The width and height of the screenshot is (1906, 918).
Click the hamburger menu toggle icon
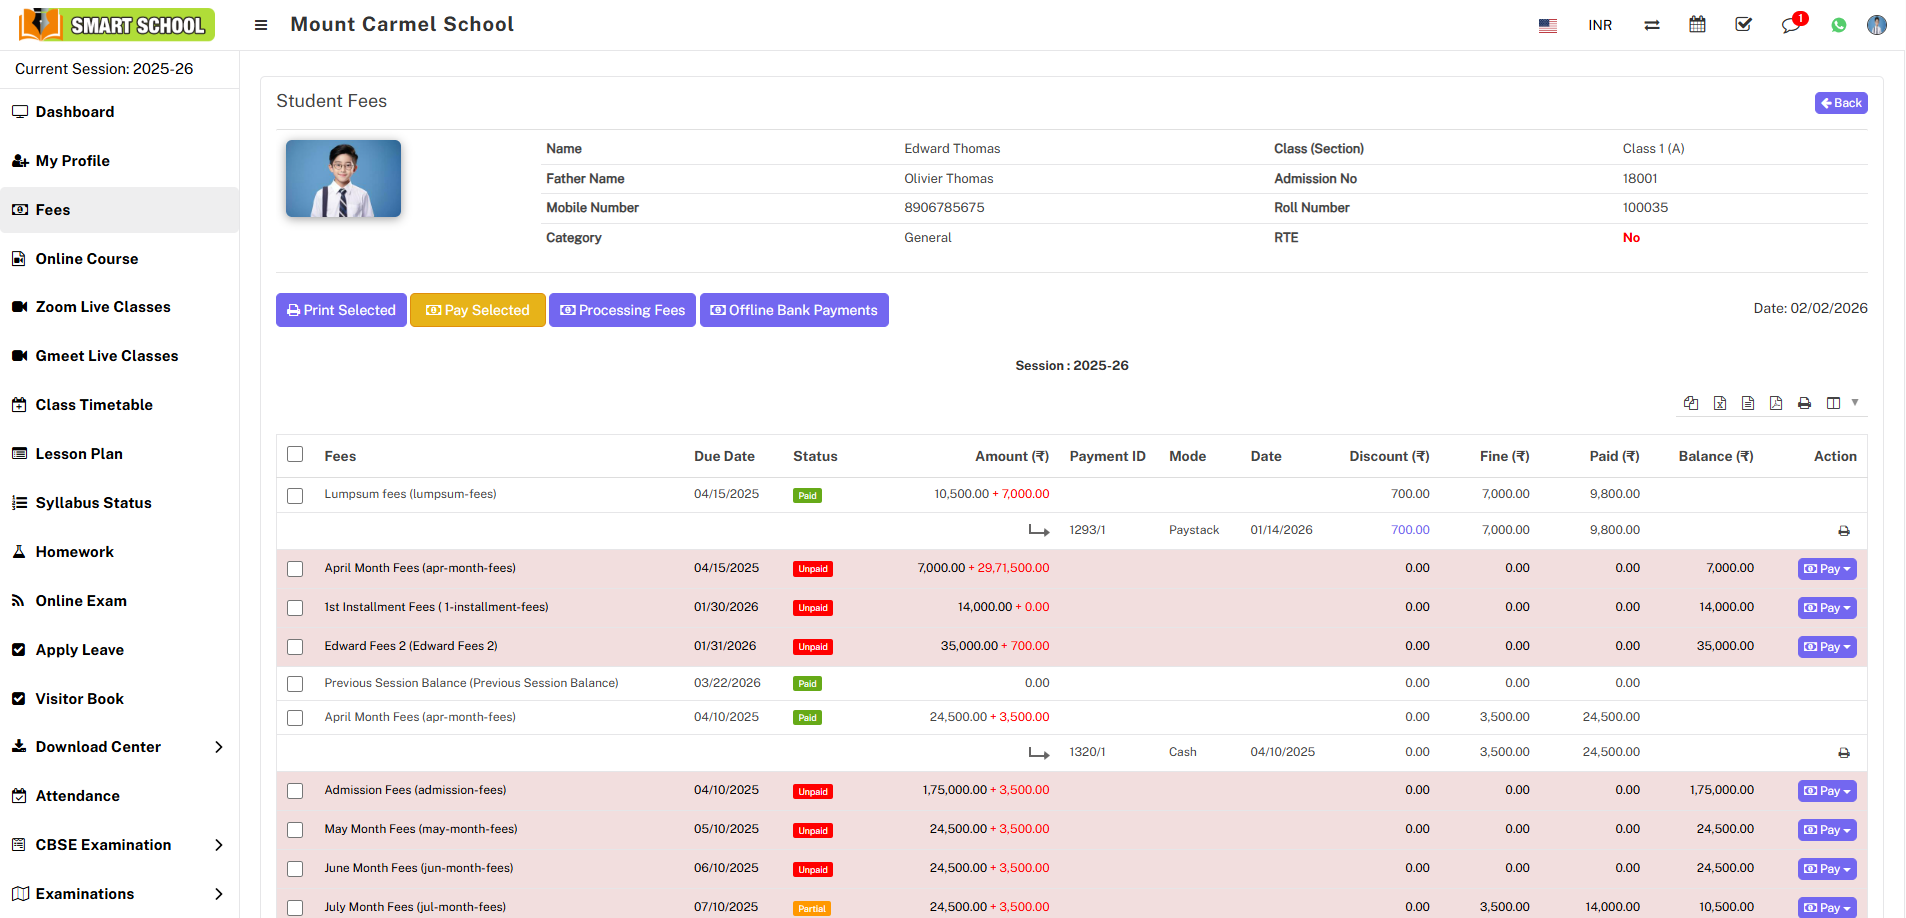pos(261,25)
